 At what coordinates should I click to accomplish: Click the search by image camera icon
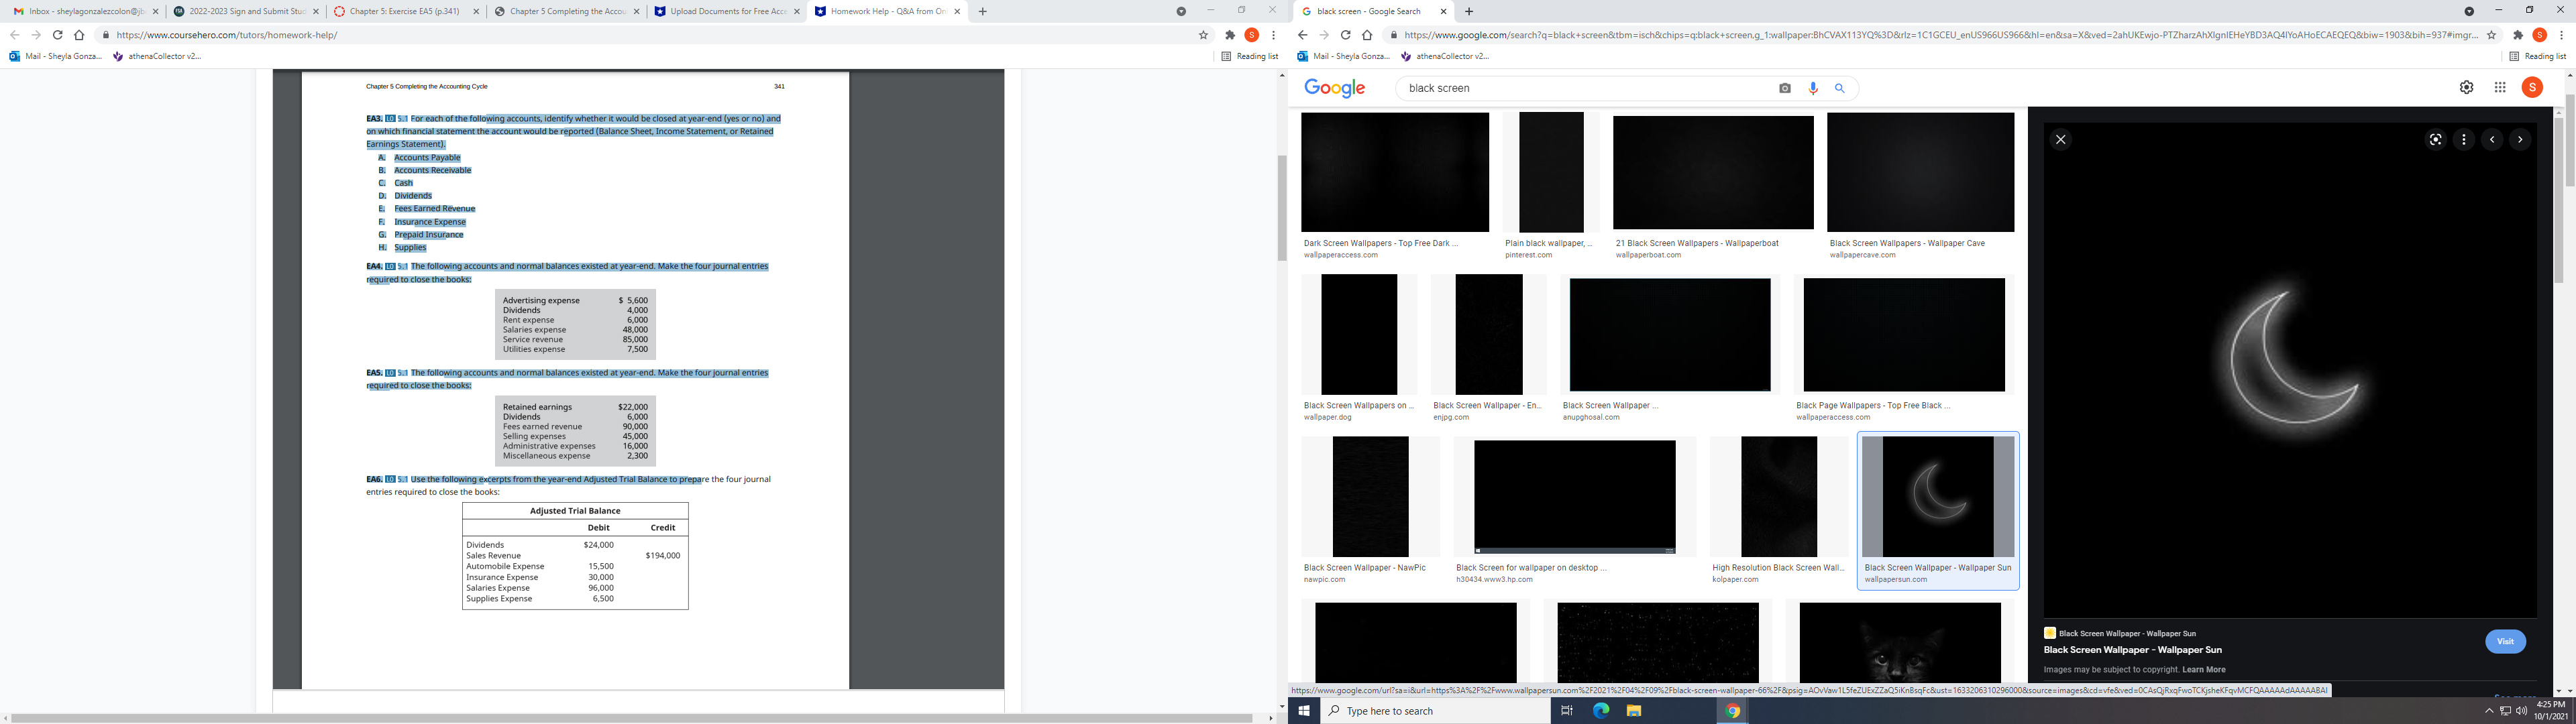click(x=1785, y=88)
